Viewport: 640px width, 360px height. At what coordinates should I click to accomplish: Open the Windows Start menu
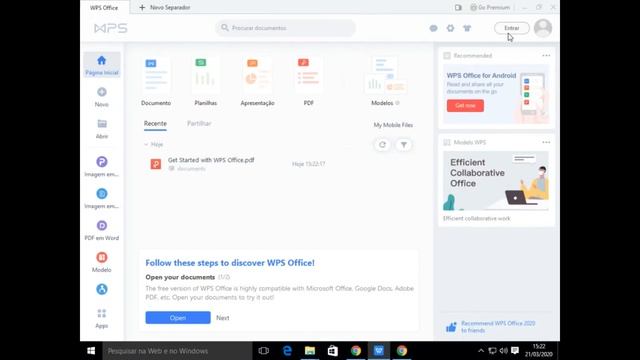point(91,351)
